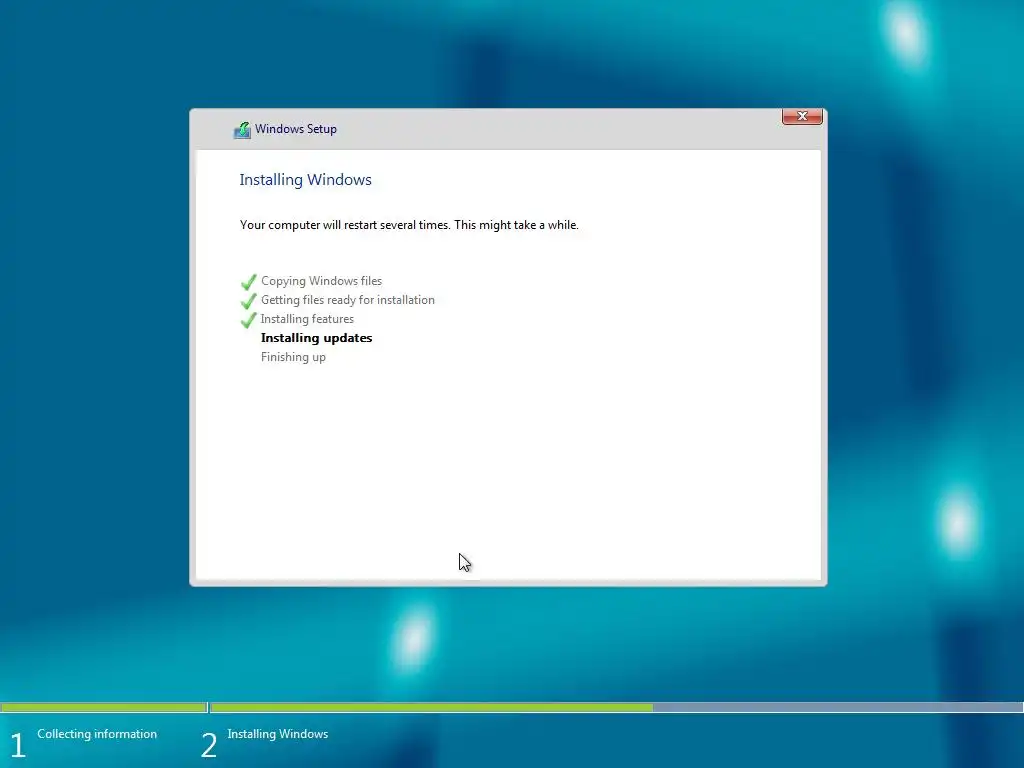Click the Windows Setup title bar icon

[242, 130]
